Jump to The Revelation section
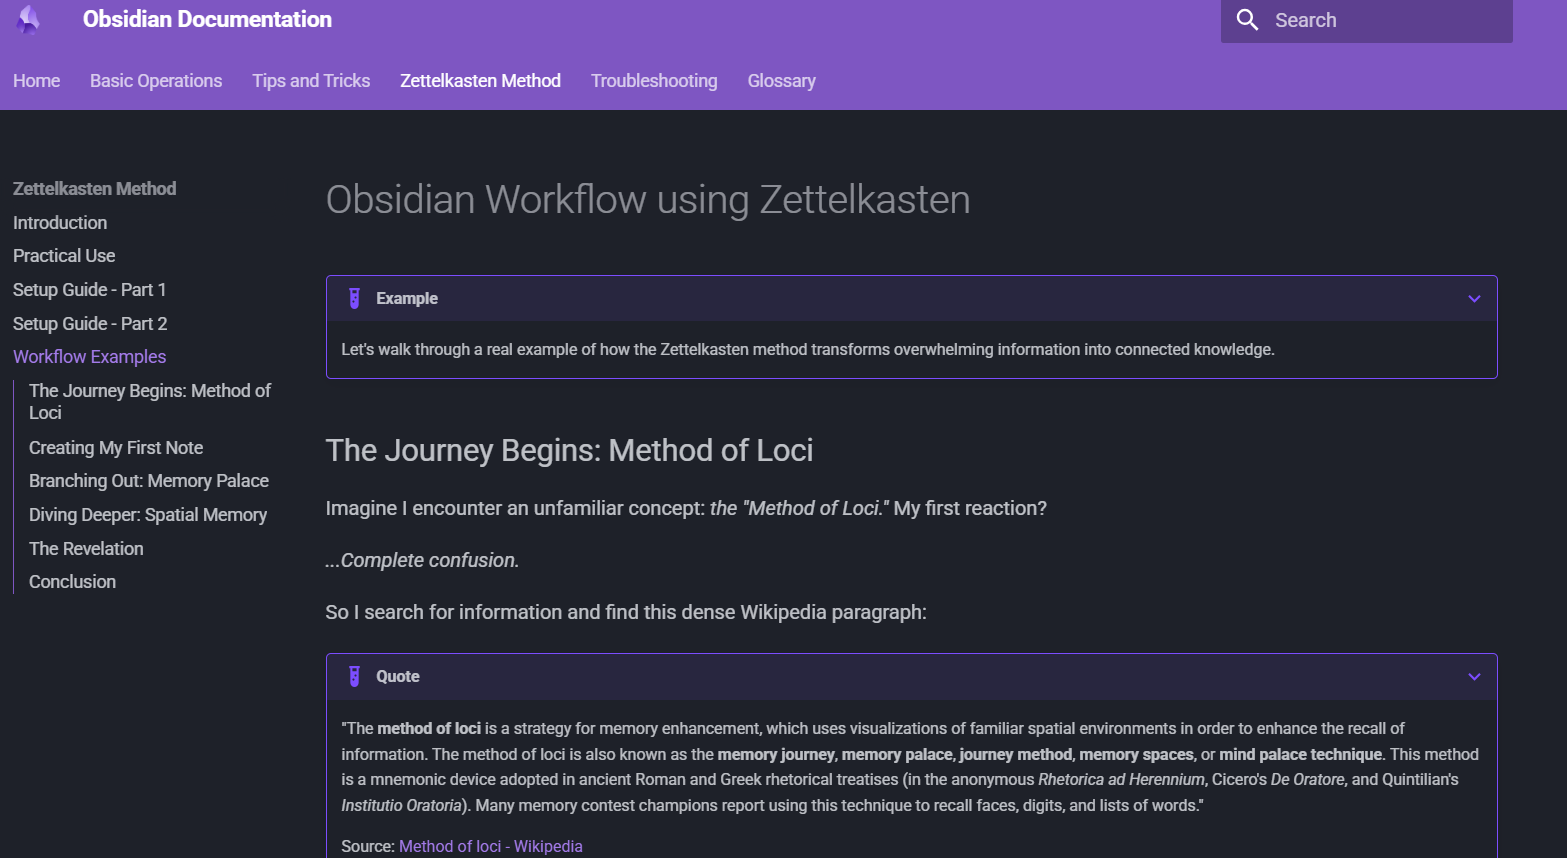Viewport: 1567px width, 858px height. coord(86,548)
